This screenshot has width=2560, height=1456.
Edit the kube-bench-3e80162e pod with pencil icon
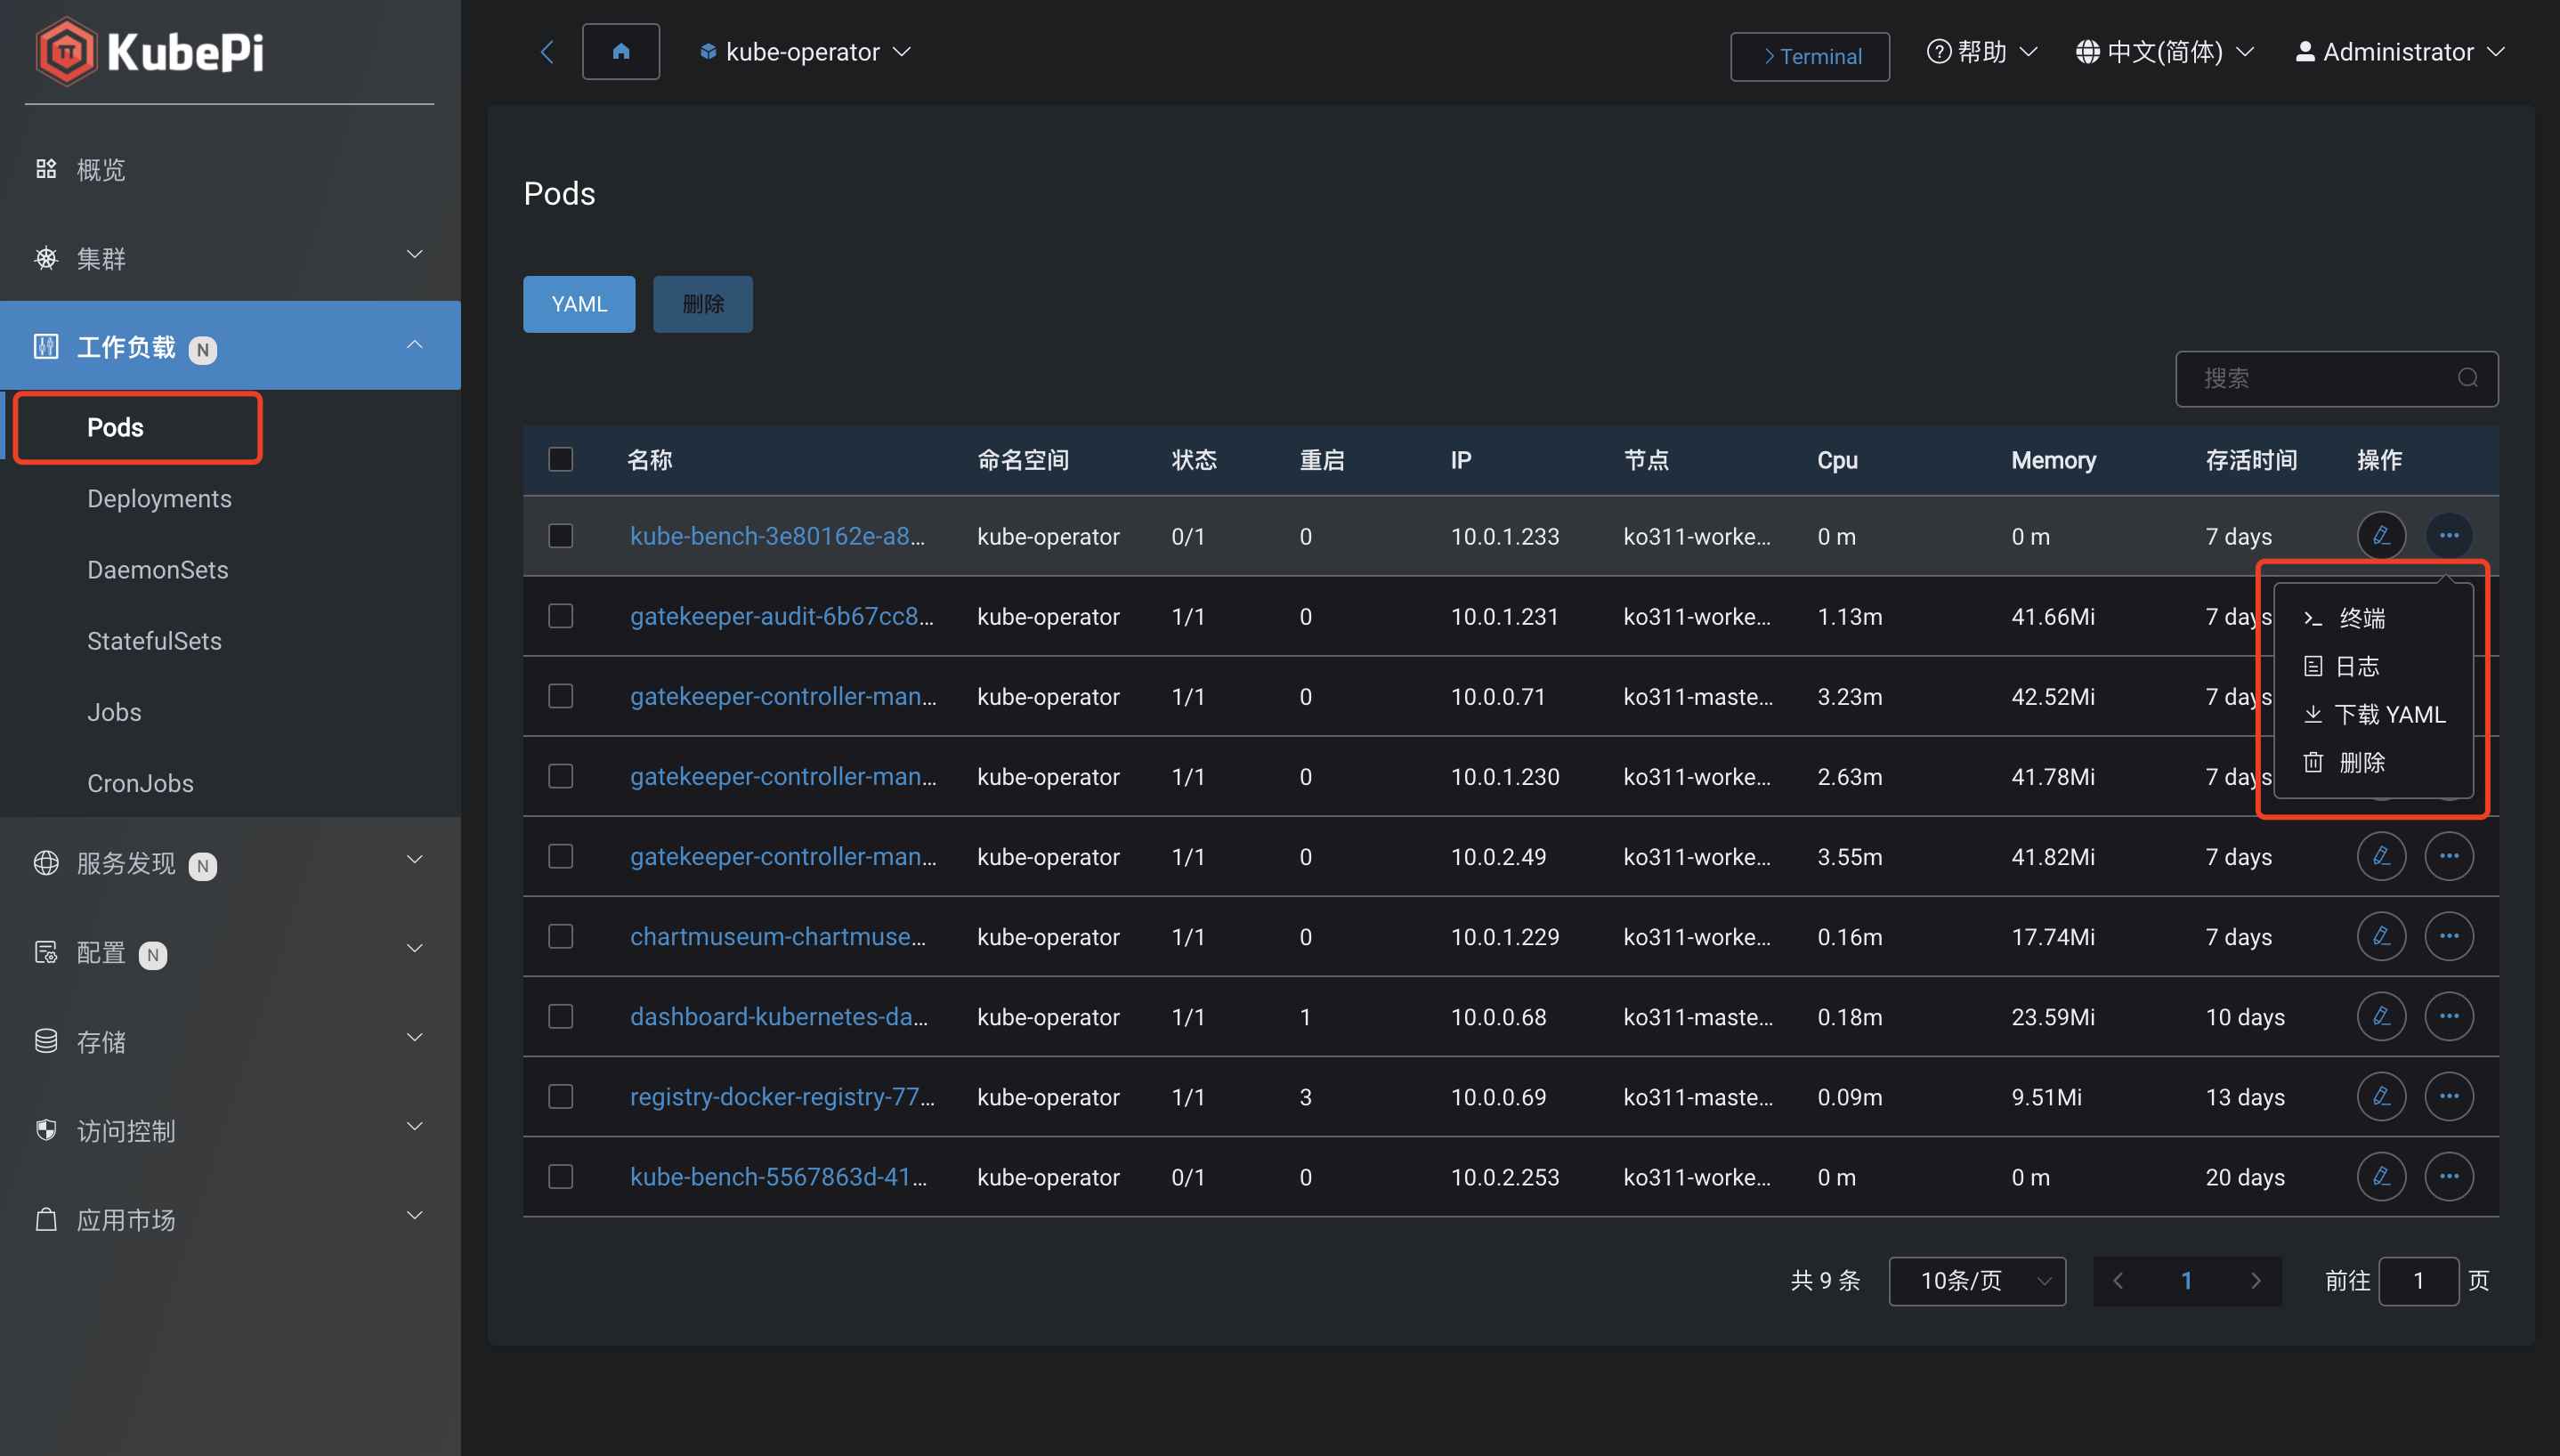(2381, 536)
